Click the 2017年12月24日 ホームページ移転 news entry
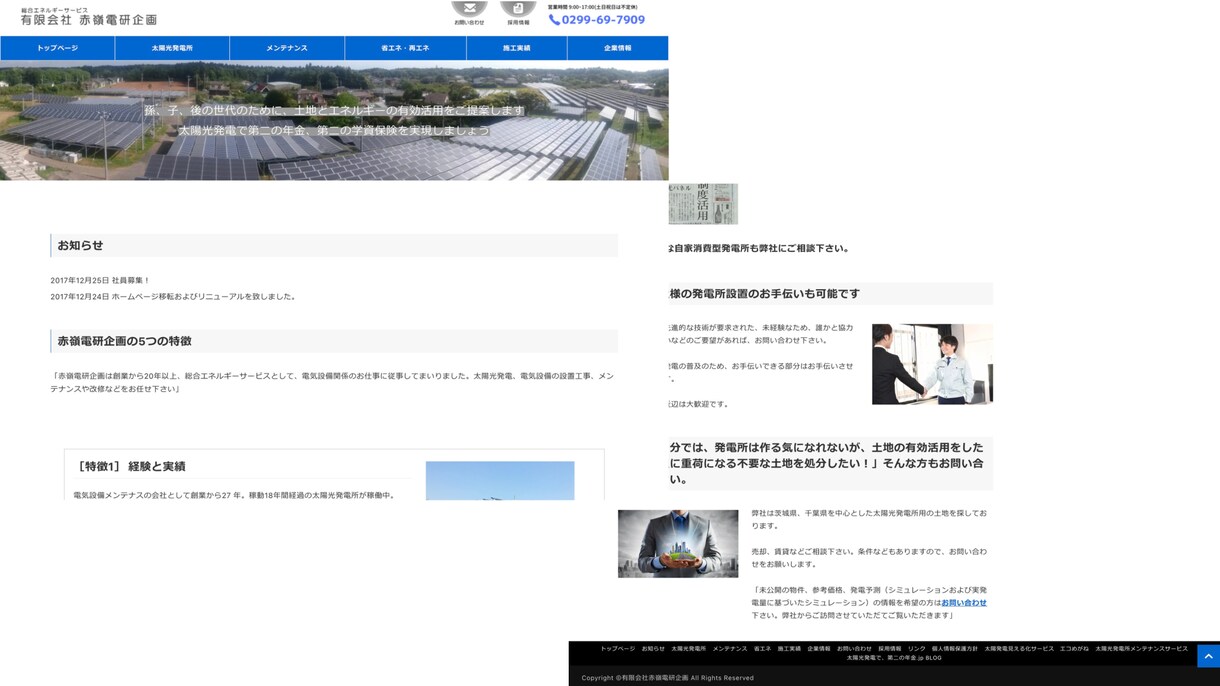 coord(173,297)
